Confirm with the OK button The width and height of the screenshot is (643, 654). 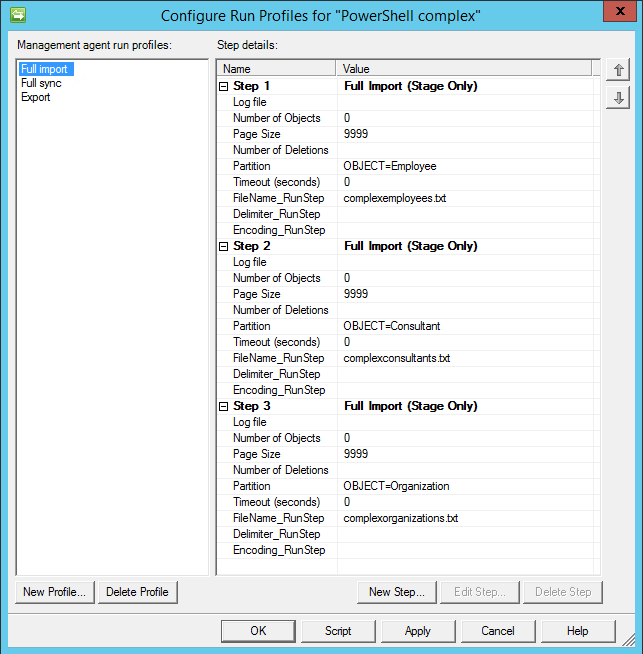(258, 631)
